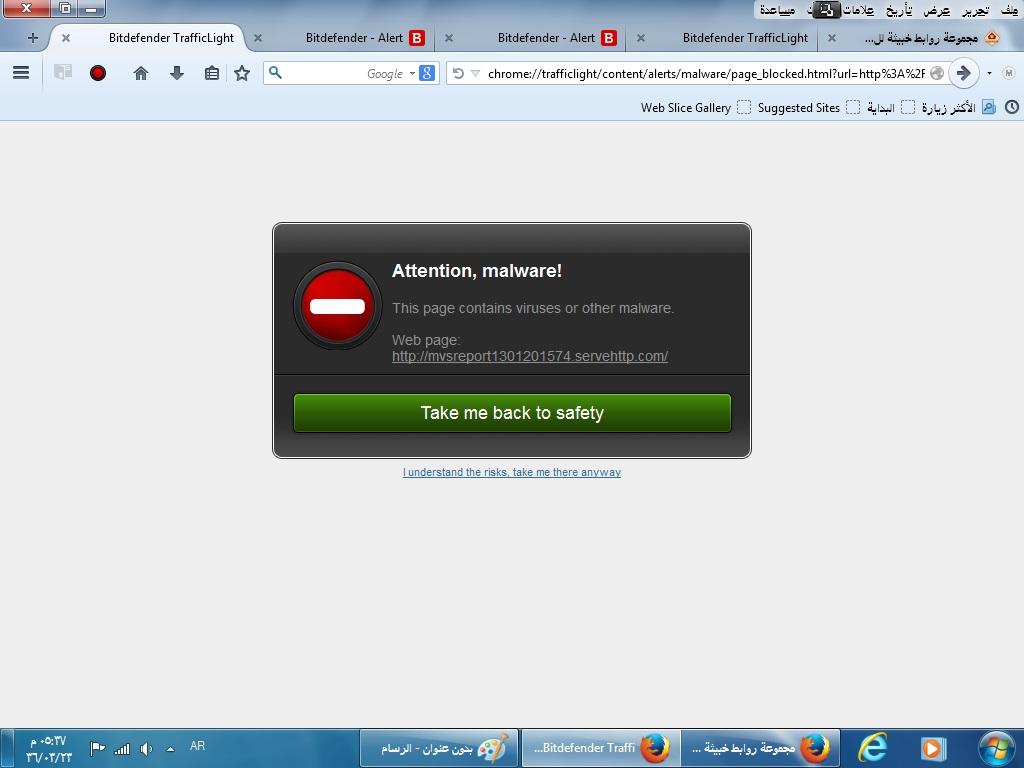
Task: Click Take me back to safety
Action: 512,413
